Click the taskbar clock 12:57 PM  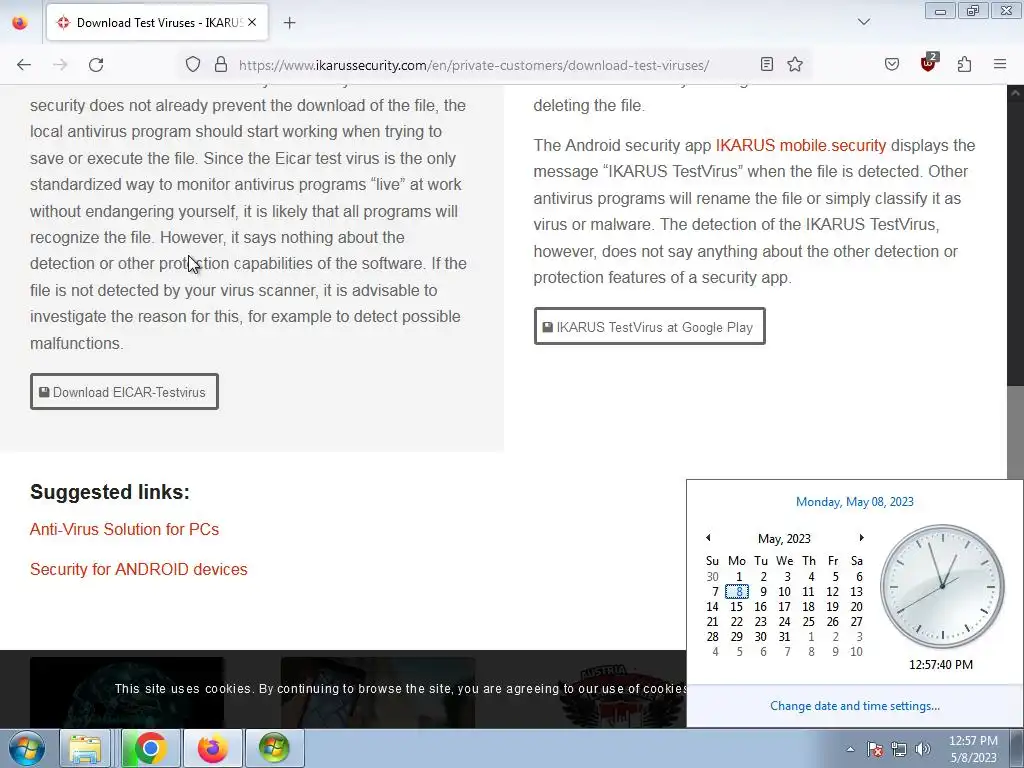click(973, 749)
